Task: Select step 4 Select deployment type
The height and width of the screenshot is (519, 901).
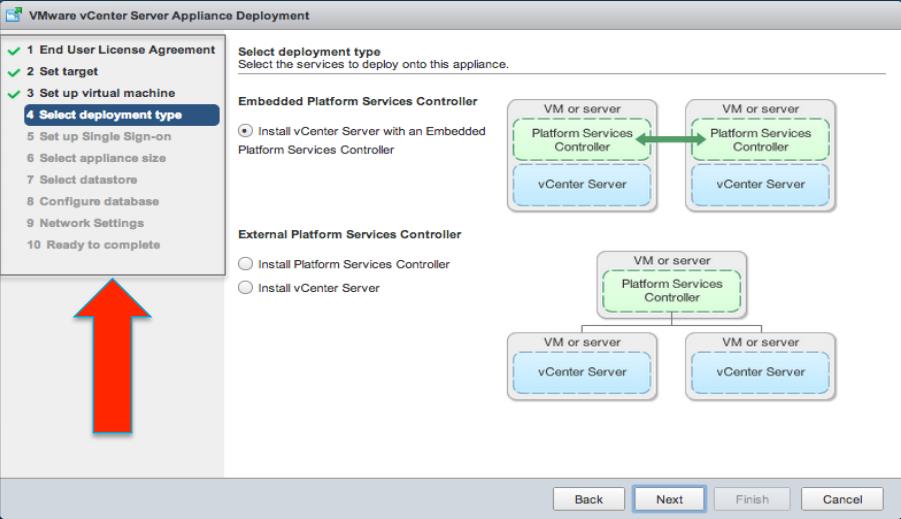Action: [x=122, y=115]
